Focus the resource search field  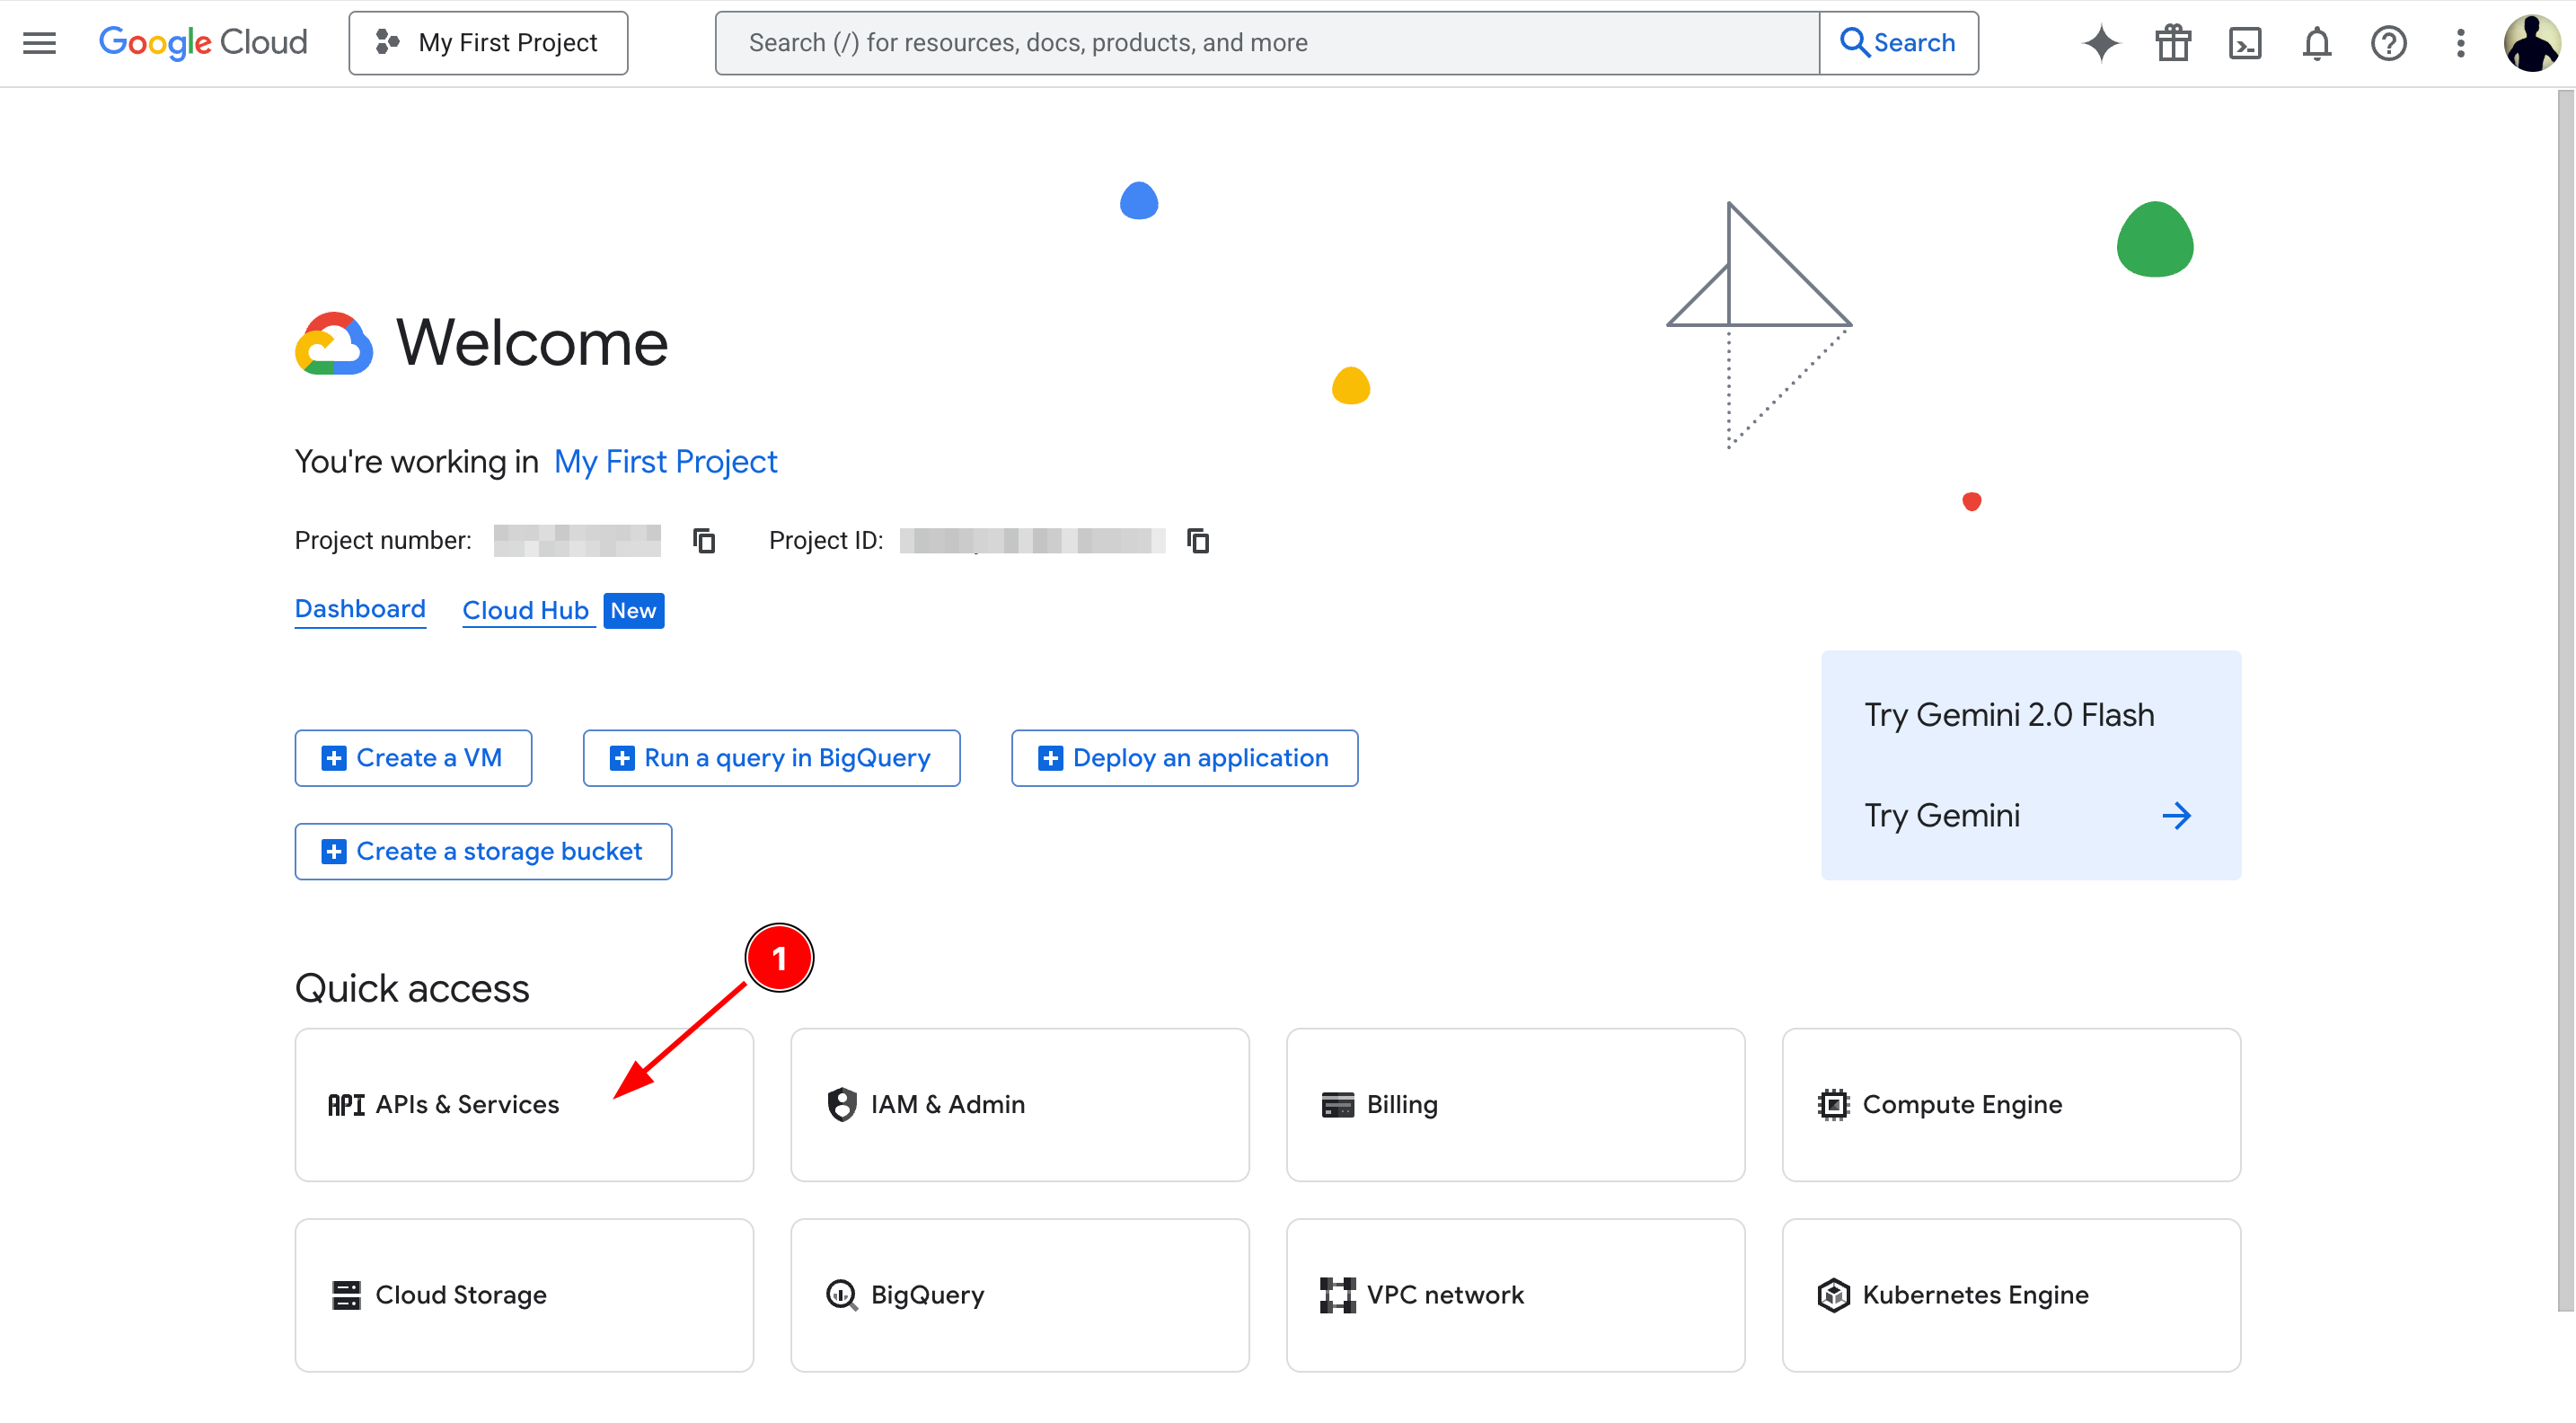(x=1267, y=43)
